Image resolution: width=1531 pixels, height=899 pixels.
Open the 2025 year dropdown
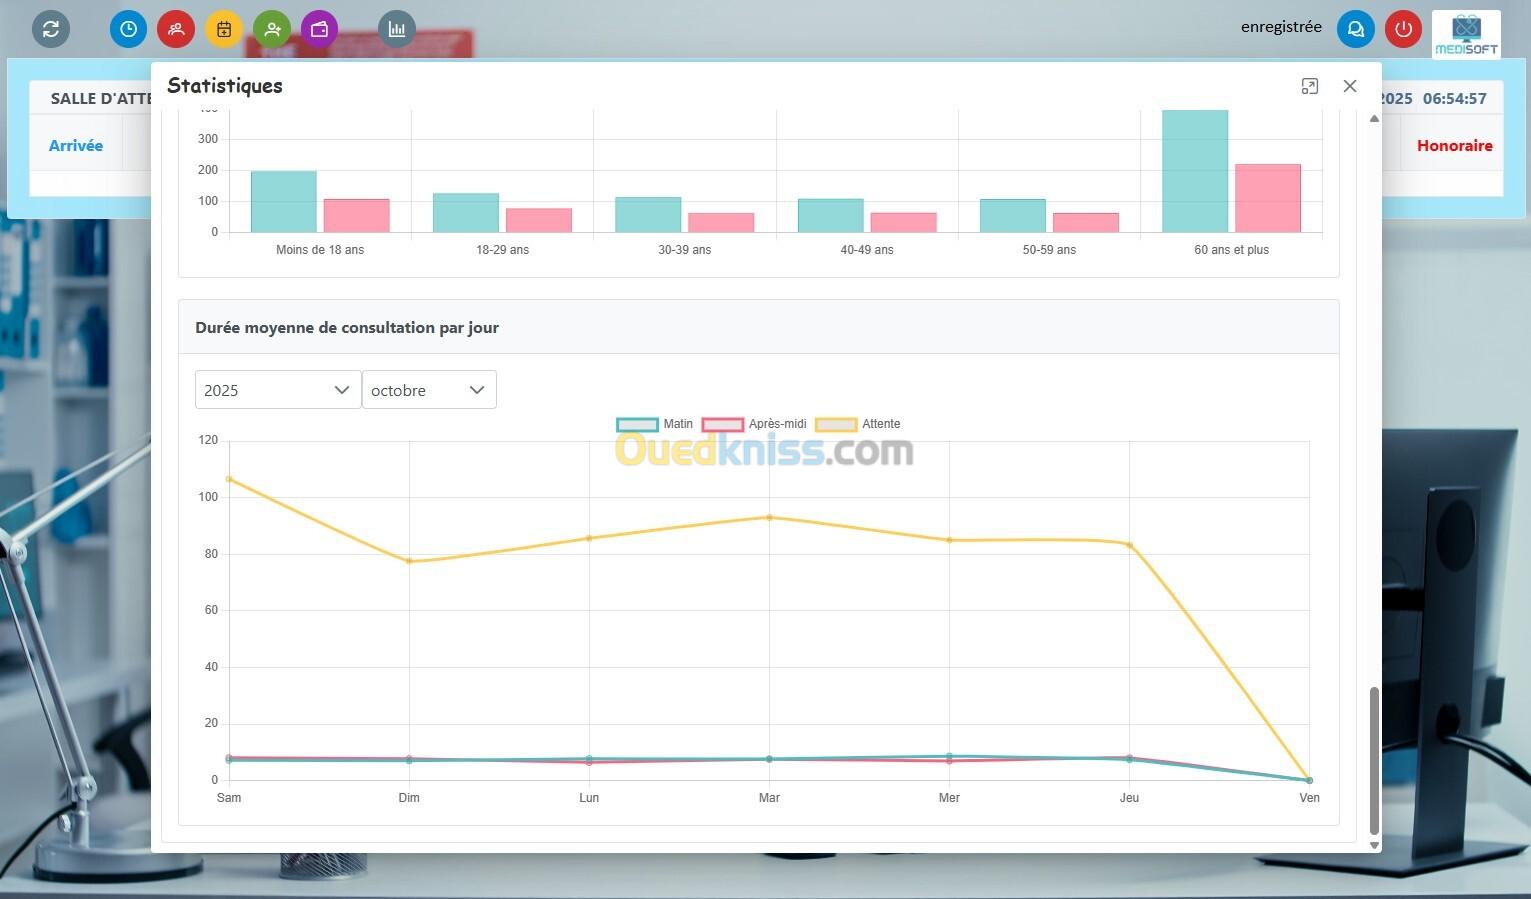tap(278, 390)
